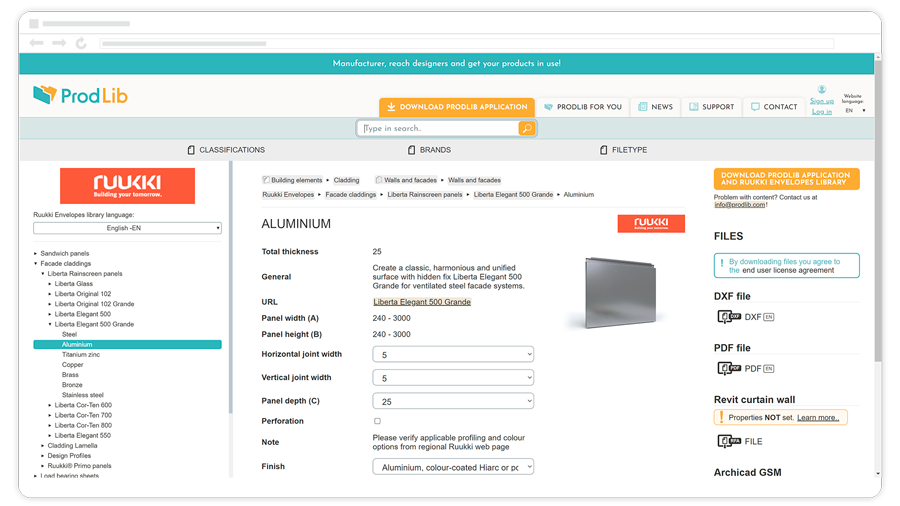900x506 pixels.
Task: Click the Ruukki logo in sidebar
Action: point(127,186)
